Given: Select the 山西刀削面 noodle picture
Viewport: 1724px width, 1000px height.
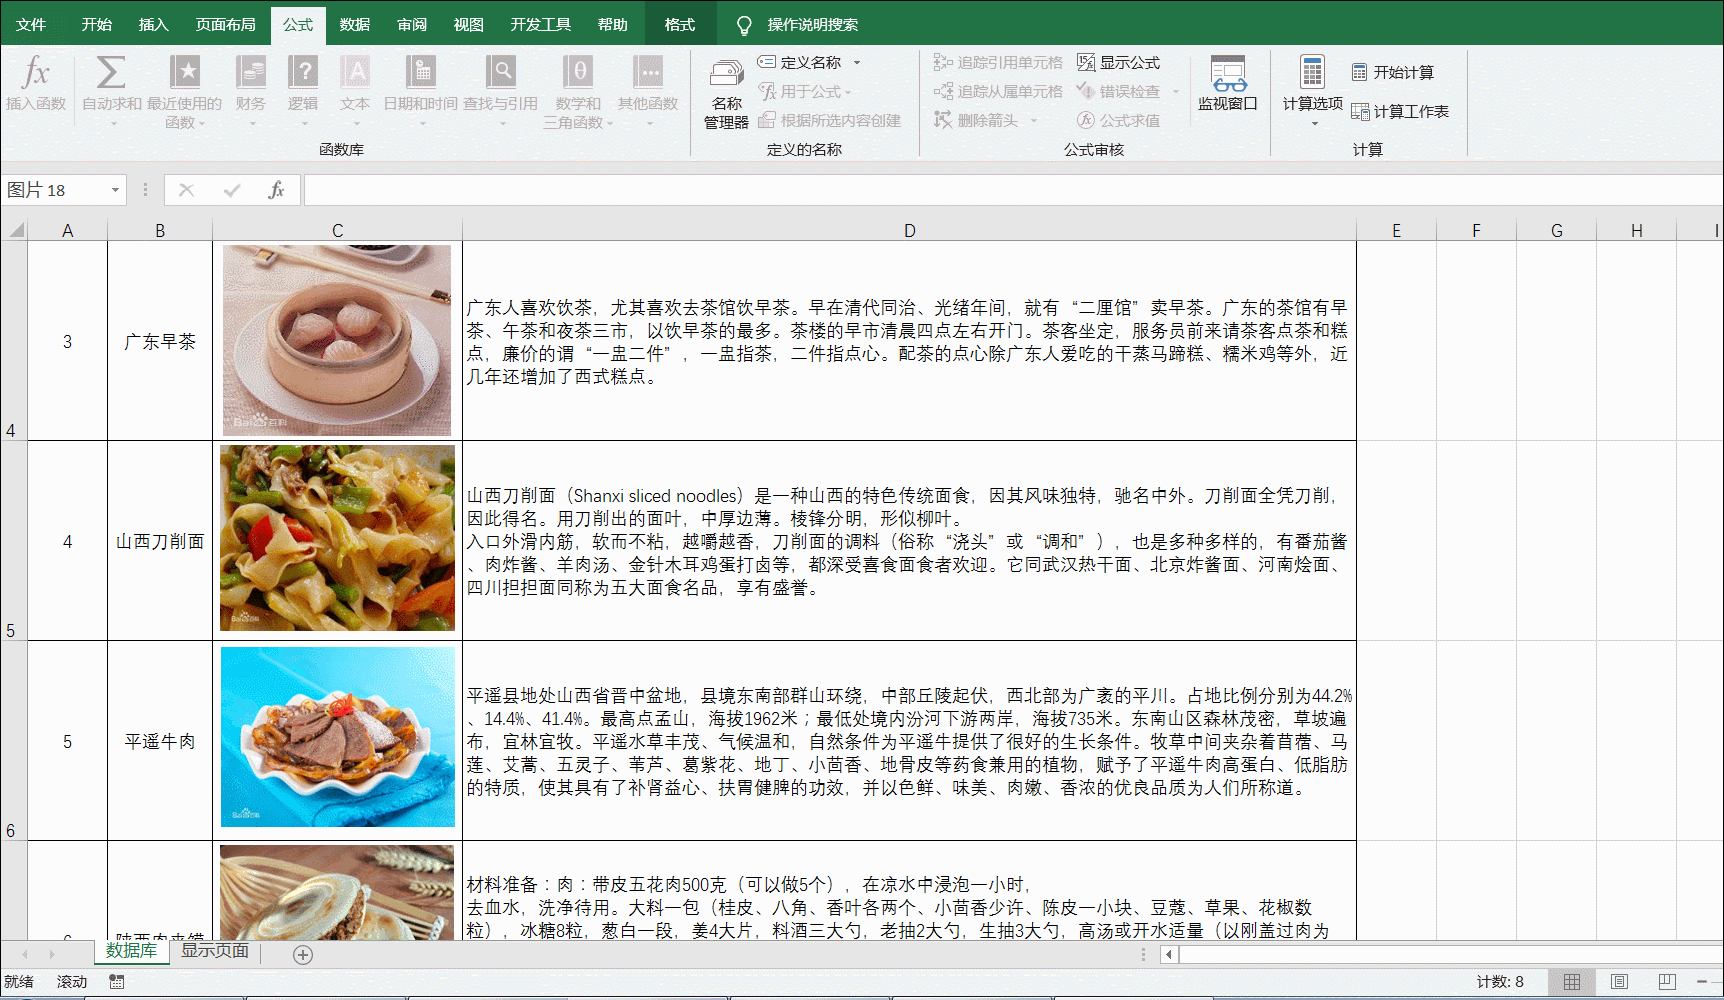Looking at the screenshot, I should 337,538.
